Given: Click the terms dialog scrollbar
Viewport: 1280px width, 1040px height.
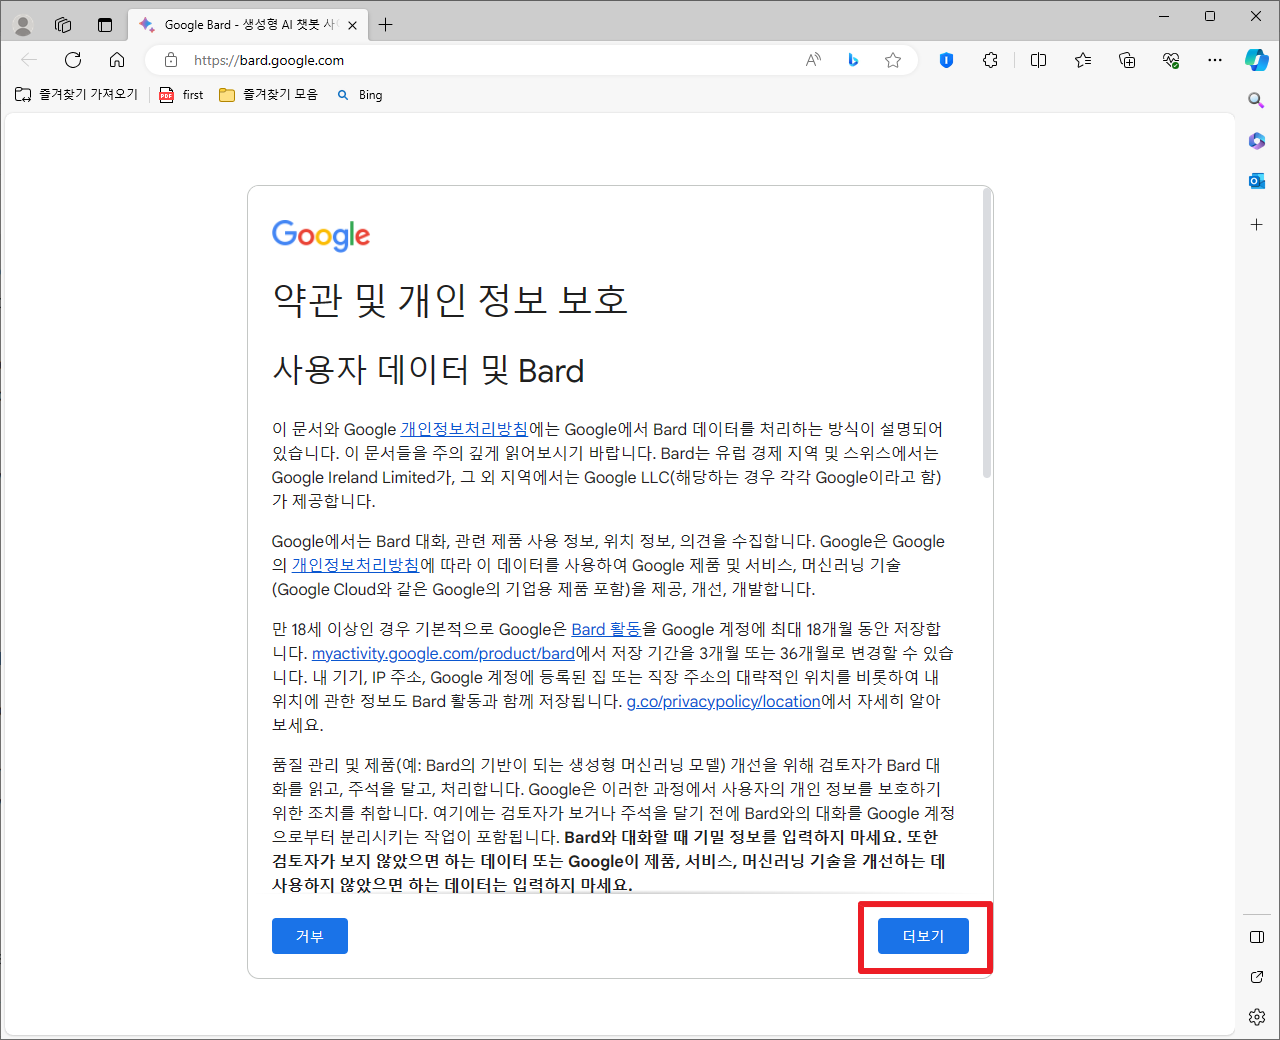Looking at the screenshot, I should tap(987, 333).
